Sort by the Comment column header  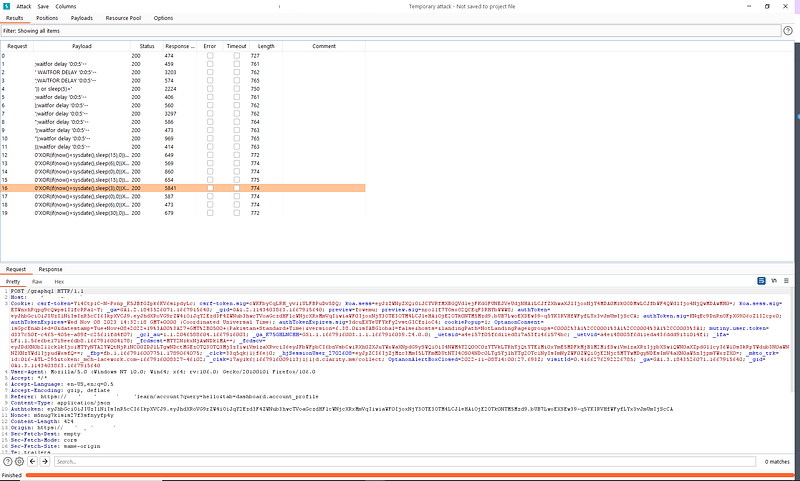(324, 46)
